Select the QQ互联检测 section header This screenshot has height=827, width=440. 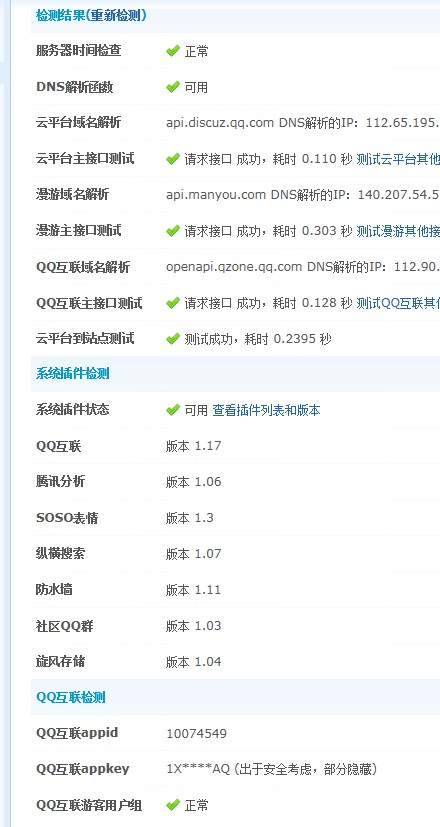71,697
